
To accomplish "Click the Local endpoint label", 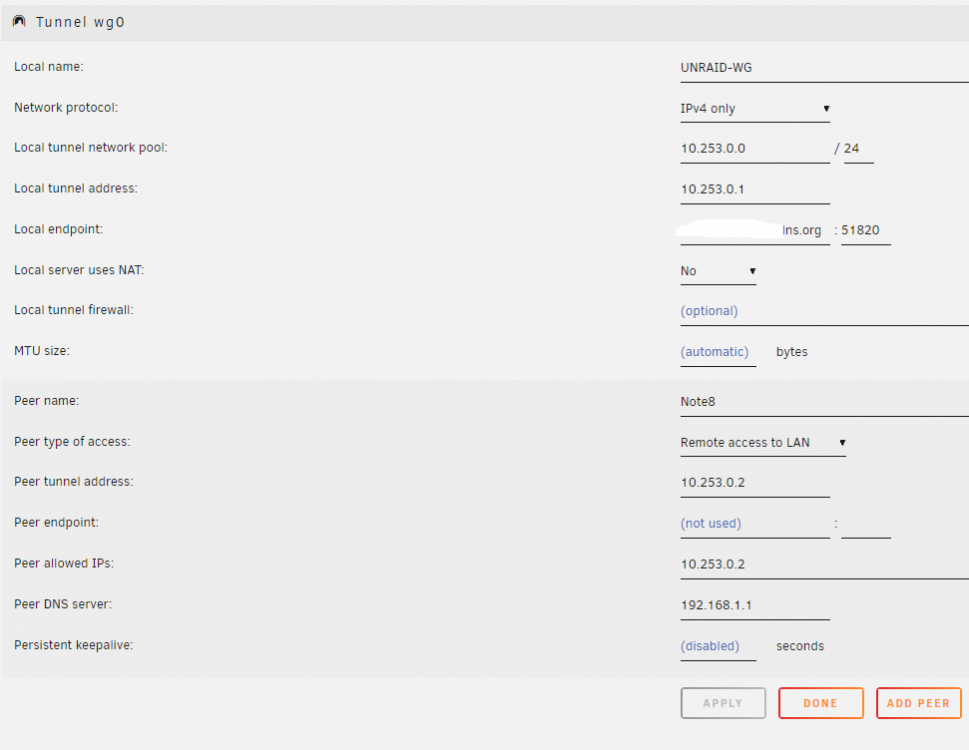I will (59, 229).
